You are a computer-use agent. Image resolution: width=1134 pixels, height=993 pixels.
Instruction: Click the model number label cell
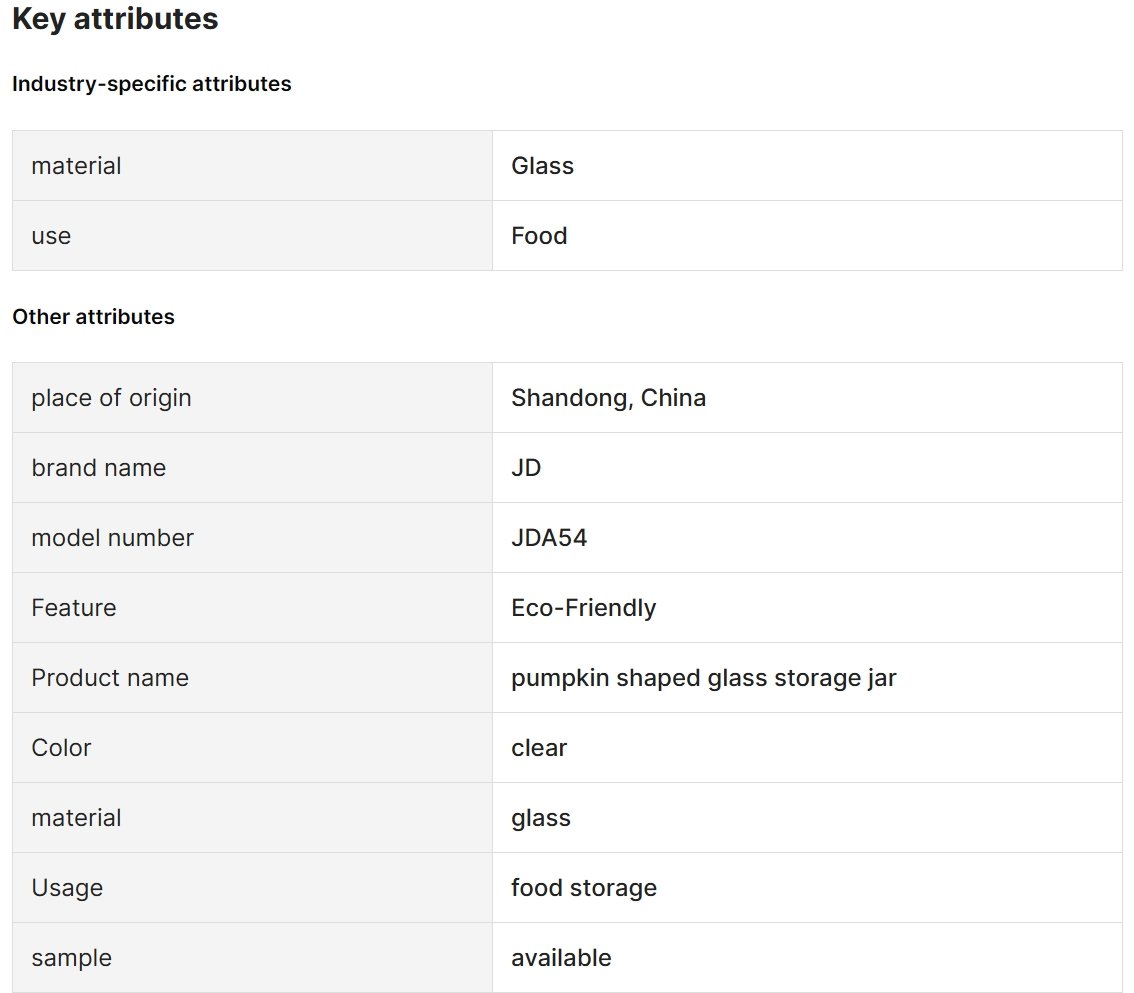point(252,538)
